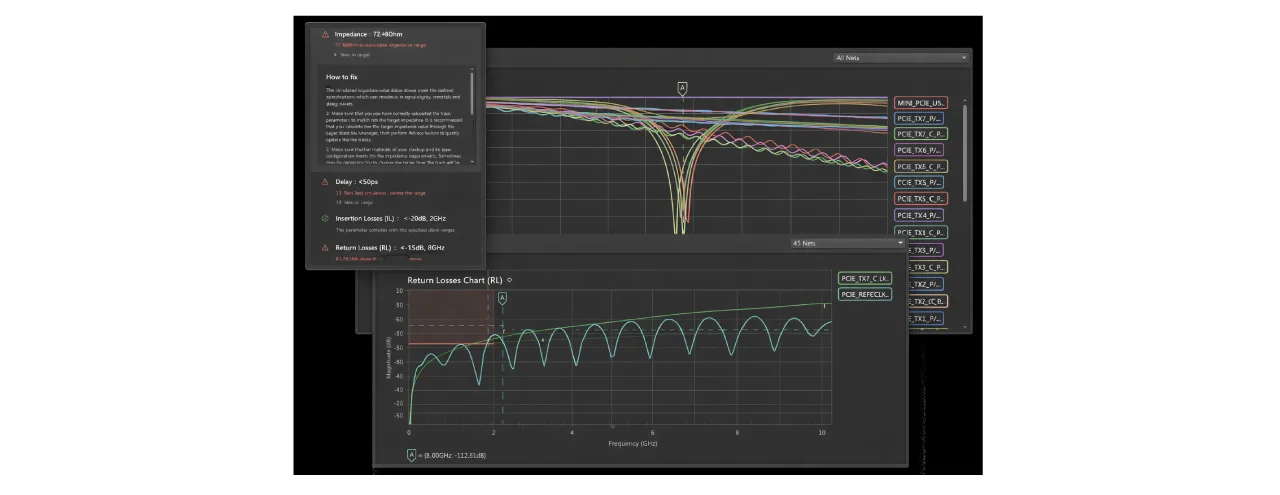
Task: Click the Return Losses warning triangle icon
Action: [324, 247]
